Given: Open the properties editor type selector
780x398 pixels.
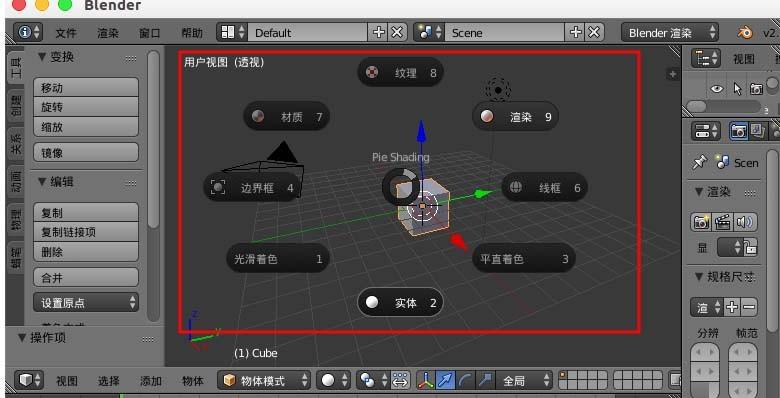Looking at the screenshot, I should pyautogui.click(x=706, y=131).
